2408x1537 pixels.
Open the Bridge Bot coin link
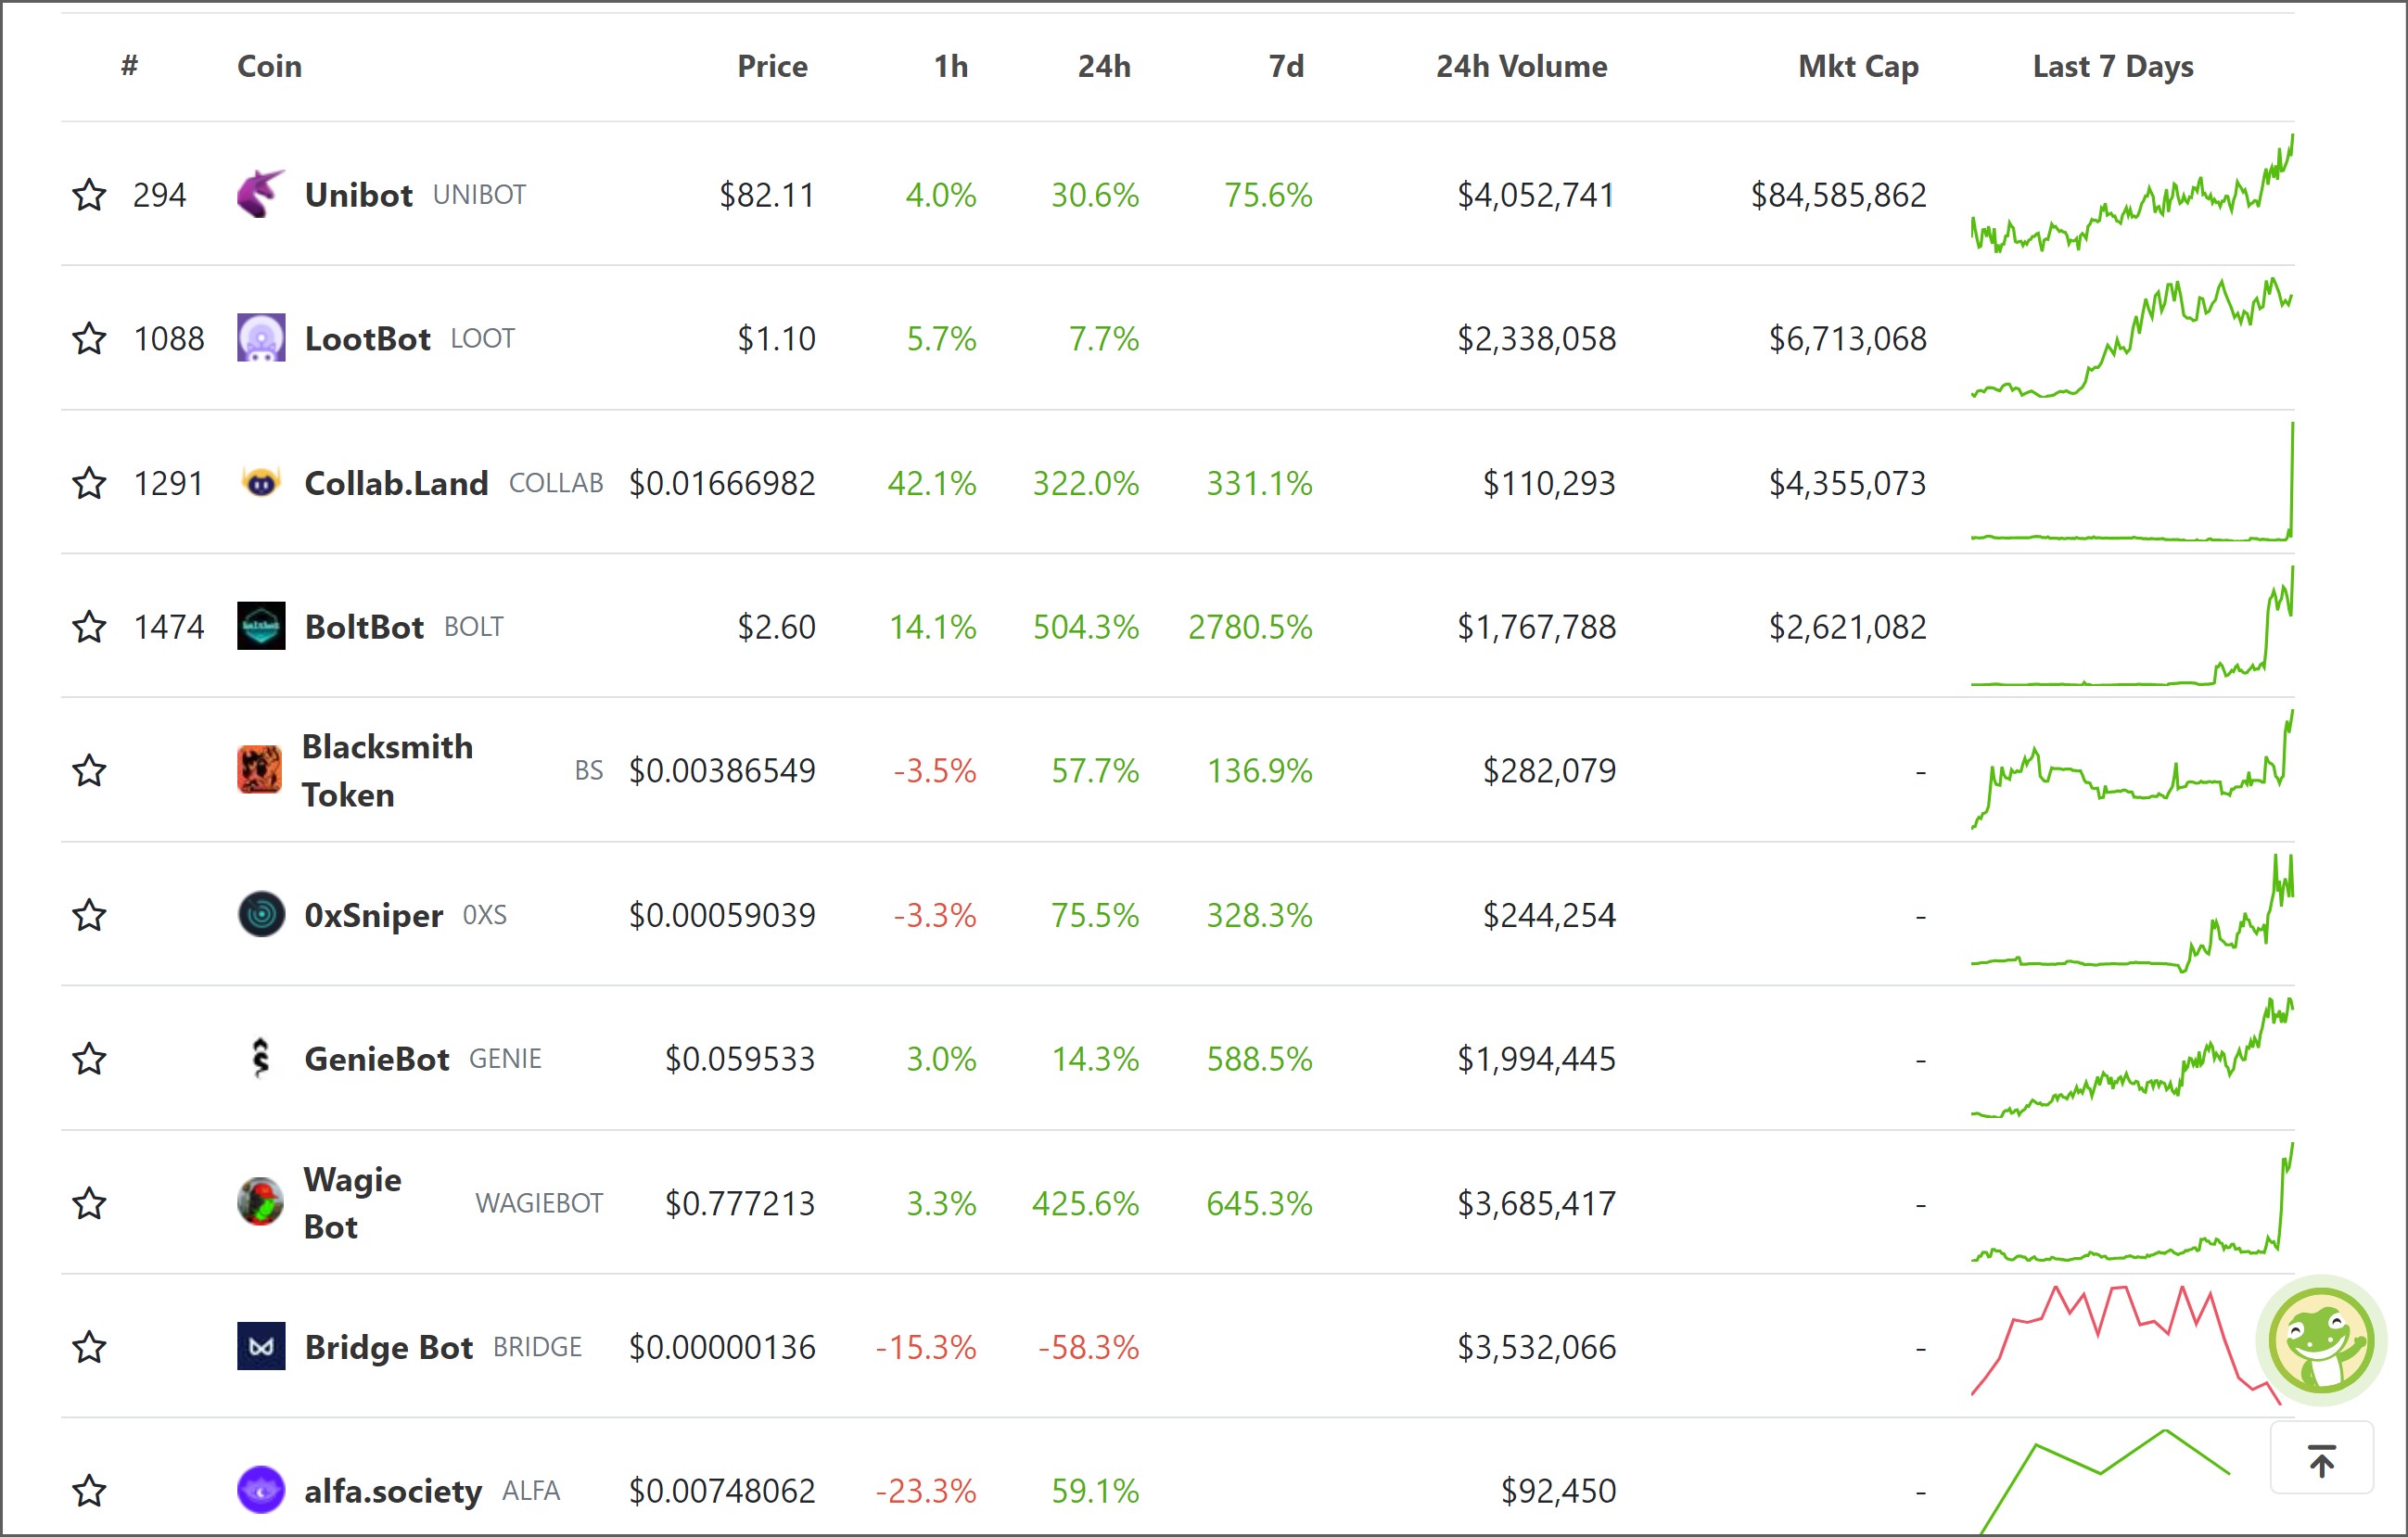[388, 1346]
